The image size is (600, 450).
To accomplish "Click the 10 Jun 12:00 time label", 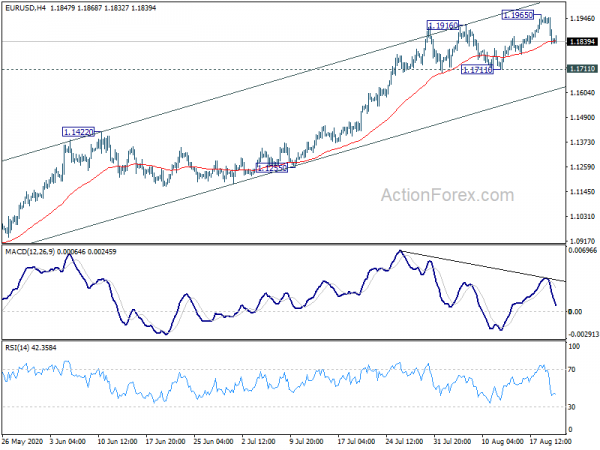I will tap(117, 441).
